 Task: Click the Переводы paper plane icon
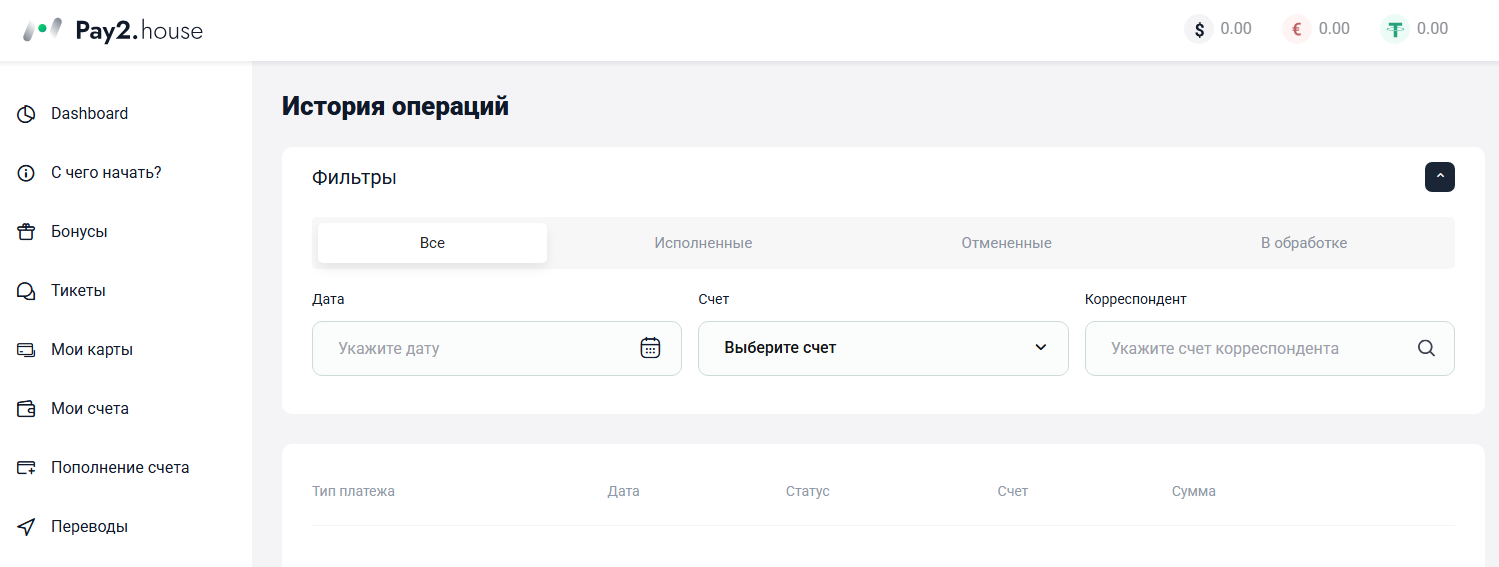[x=27, y=527]
